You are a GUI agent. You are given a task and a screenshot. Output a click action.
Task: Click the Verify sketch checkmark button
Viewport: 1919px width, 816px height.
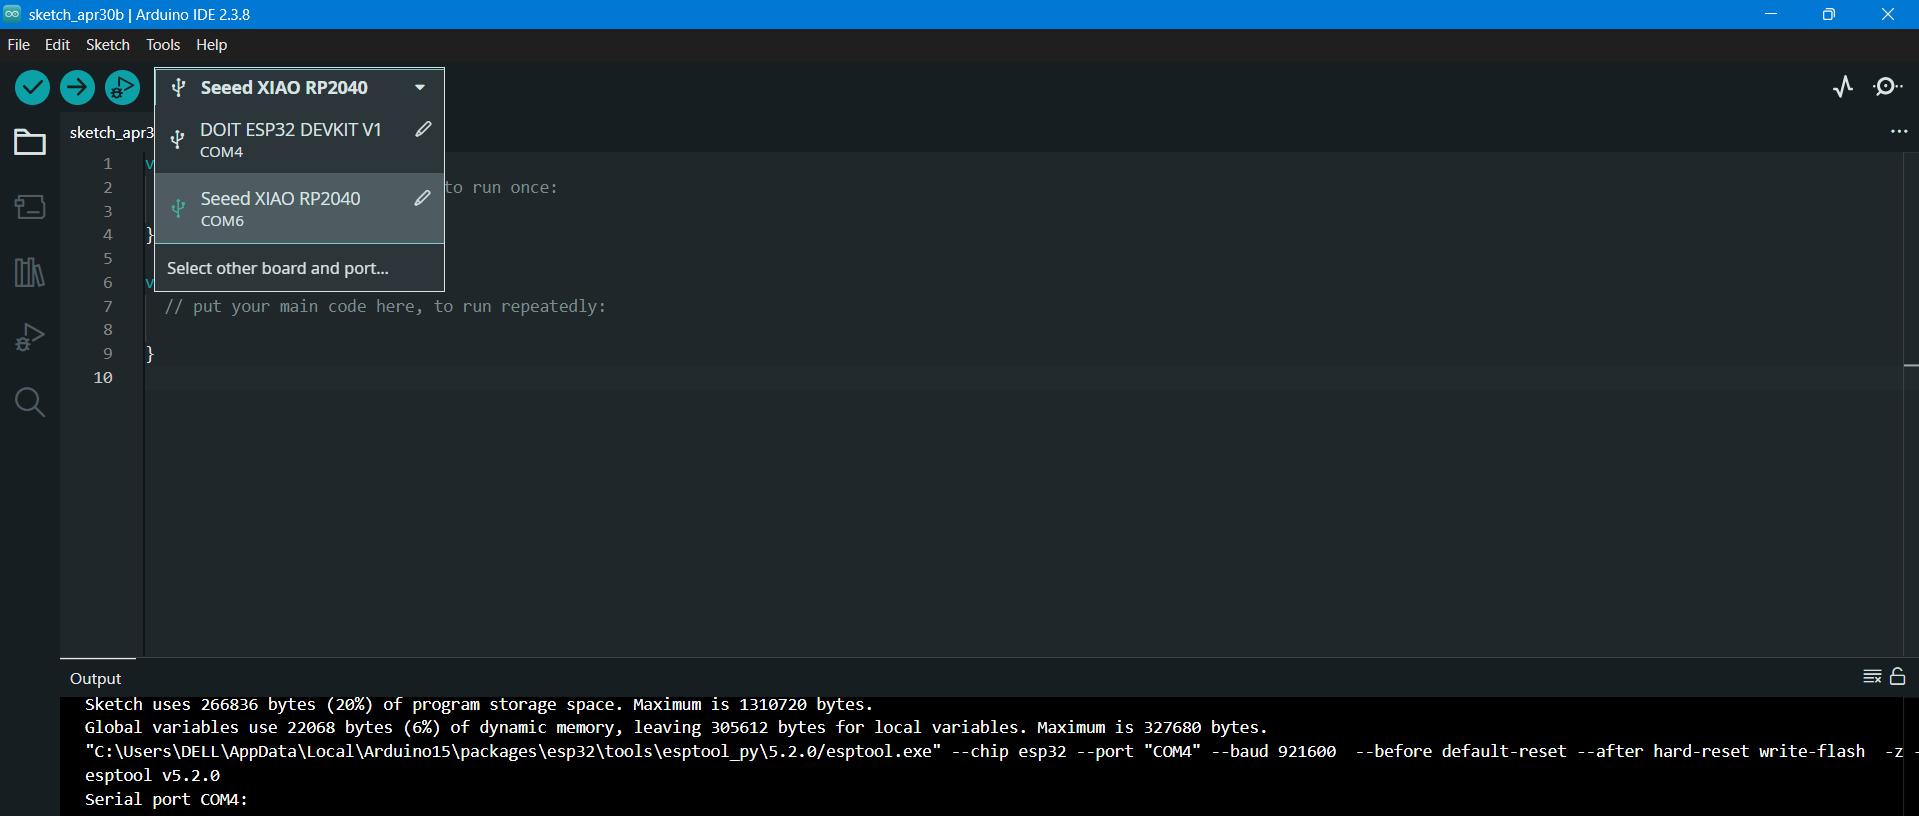tap(32, 88)
